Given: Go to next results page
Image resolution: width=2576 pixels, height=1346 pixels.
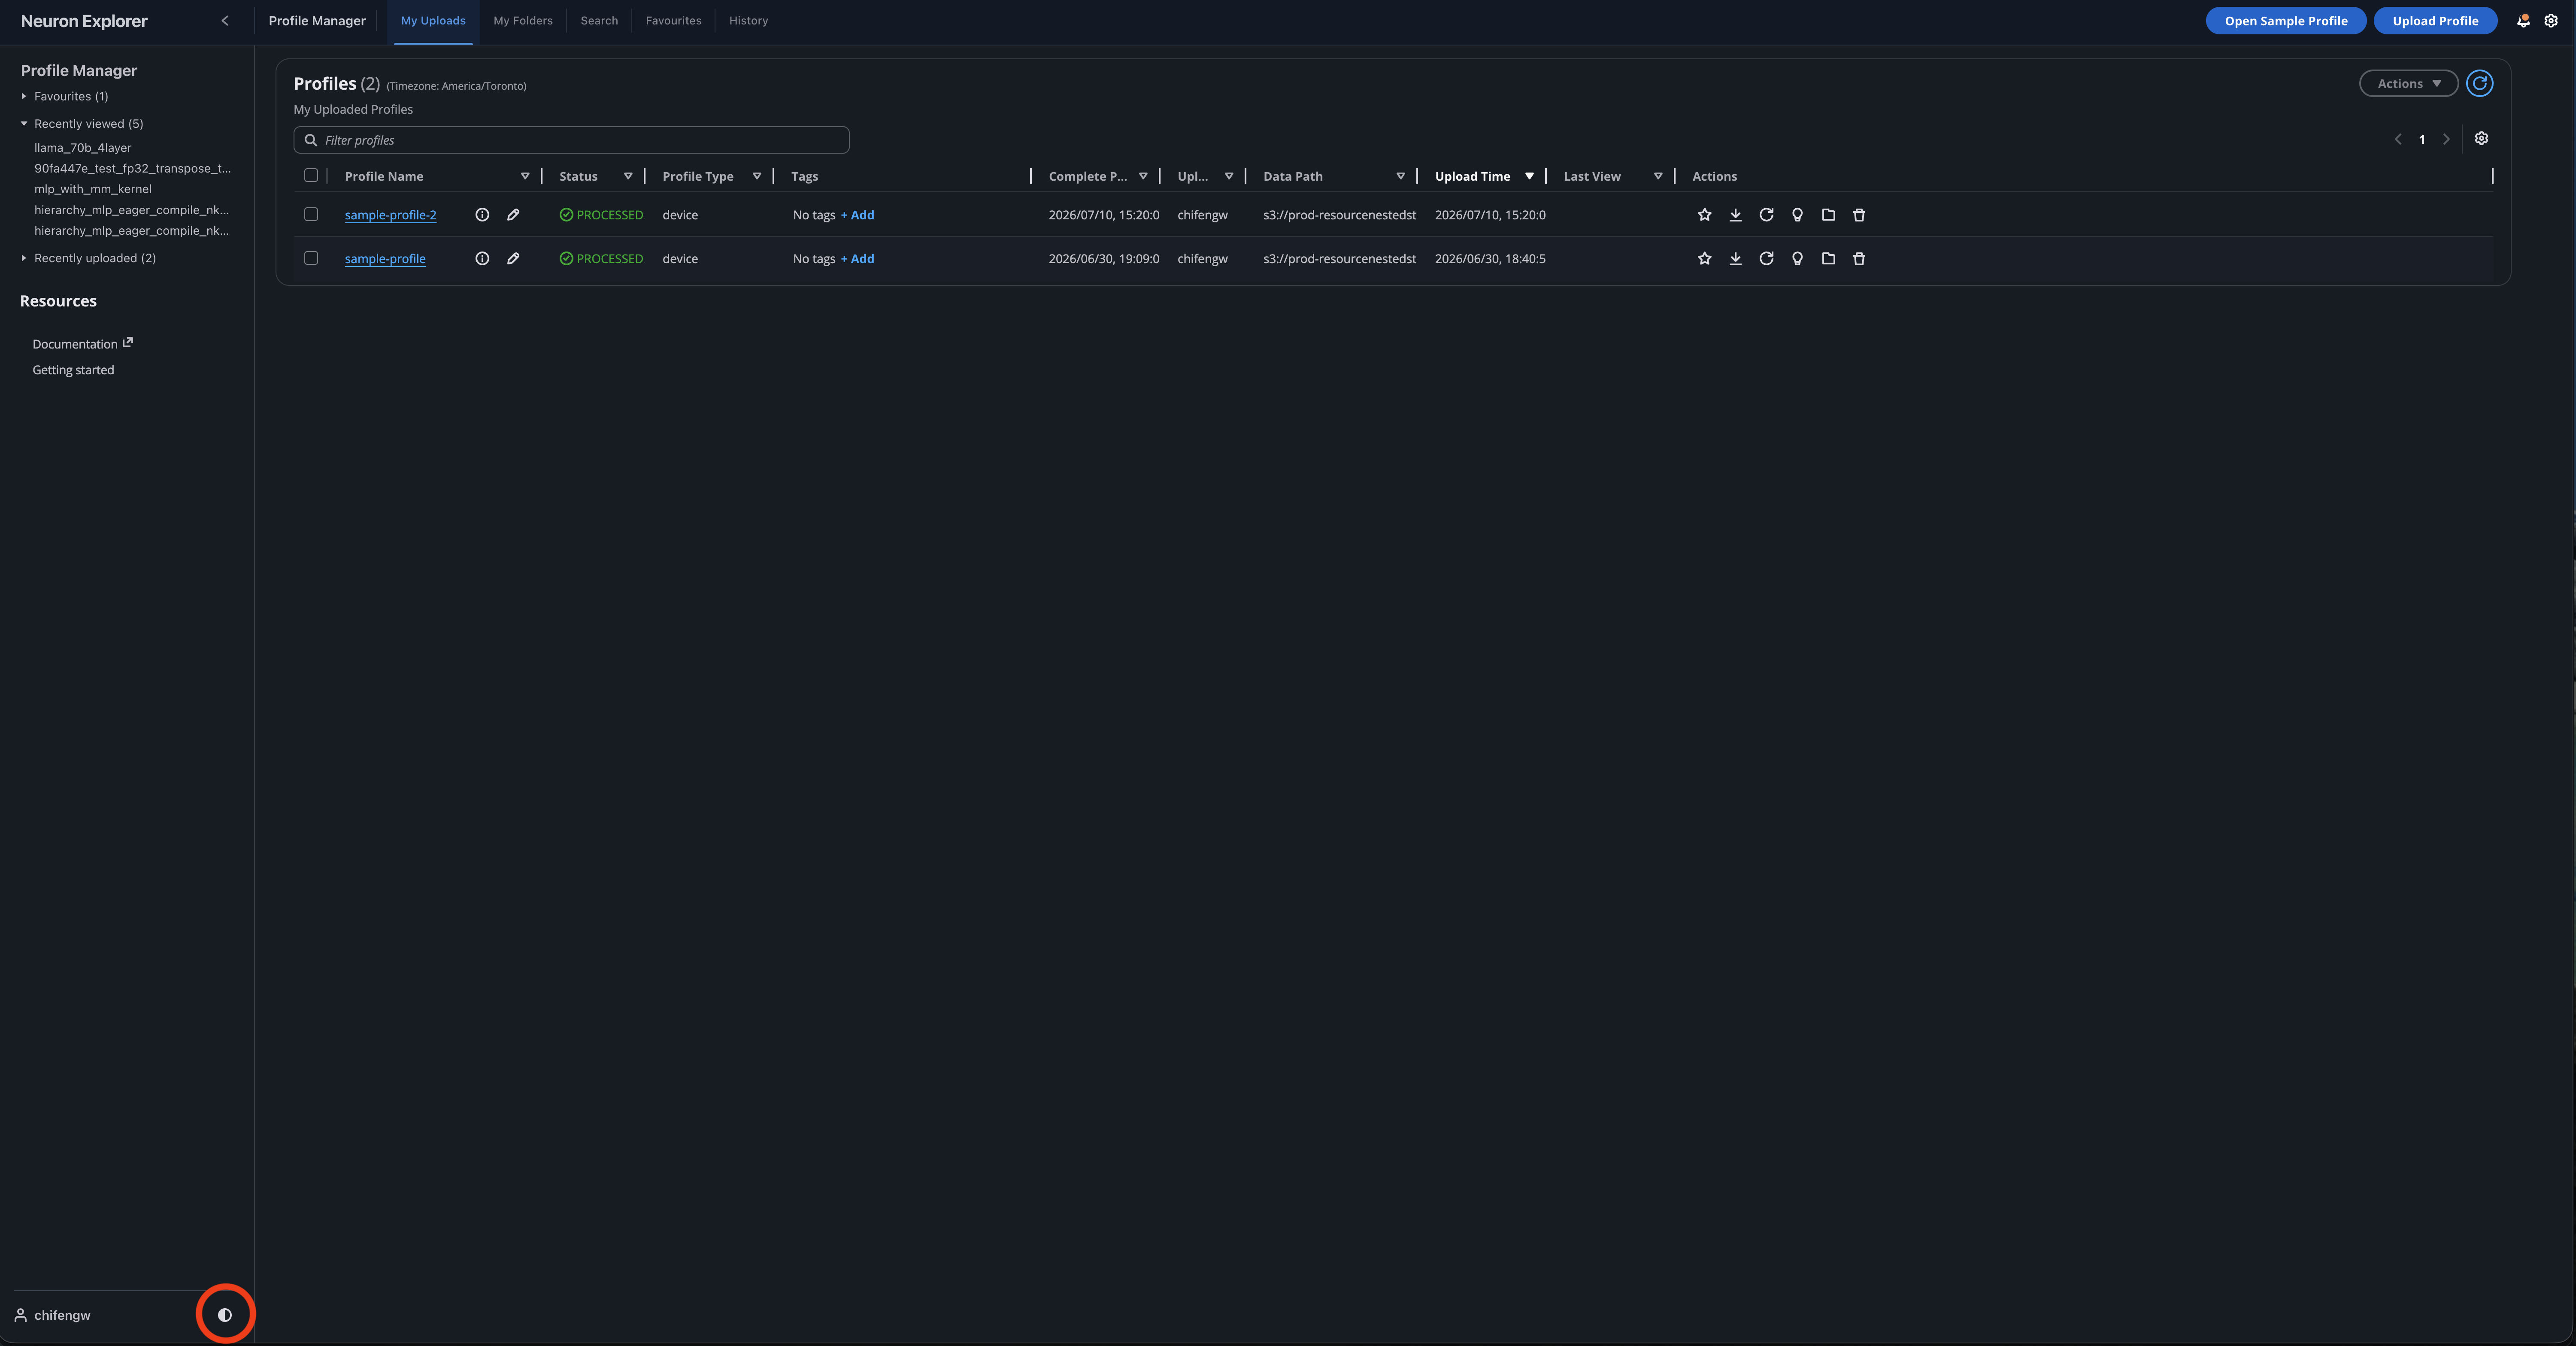Looking at the screenshot, I should [x=2446, y=139].
